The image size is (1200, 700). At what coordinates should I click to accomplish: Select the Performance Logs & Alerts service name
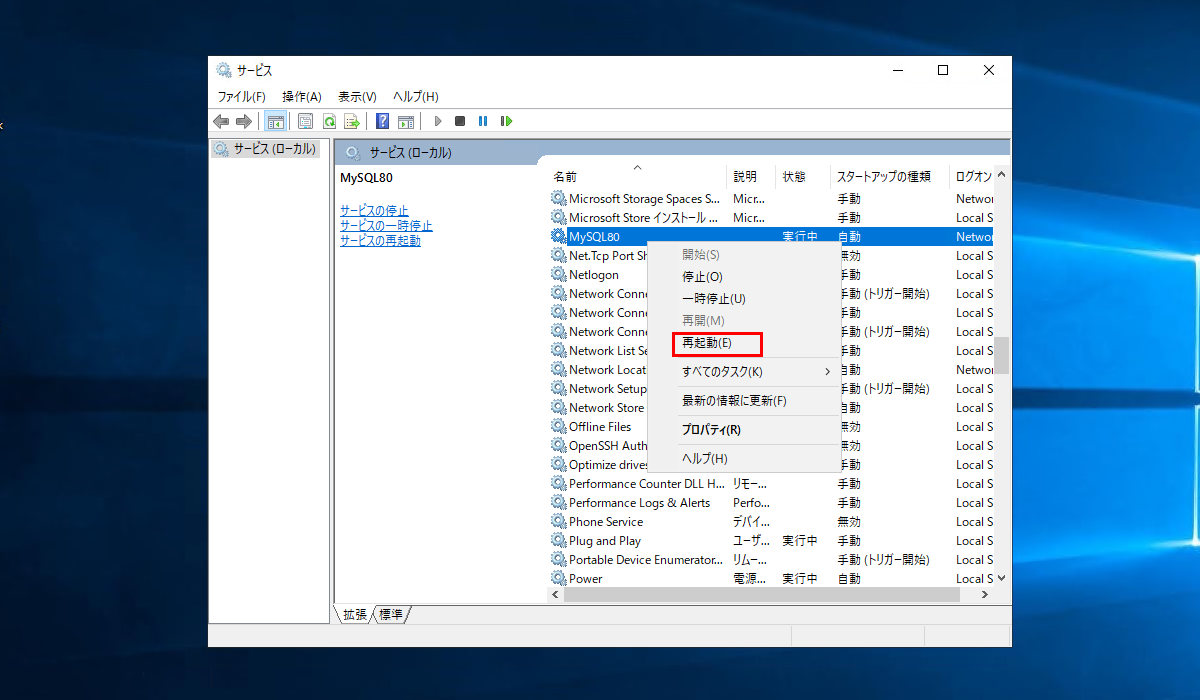(640, 503)
